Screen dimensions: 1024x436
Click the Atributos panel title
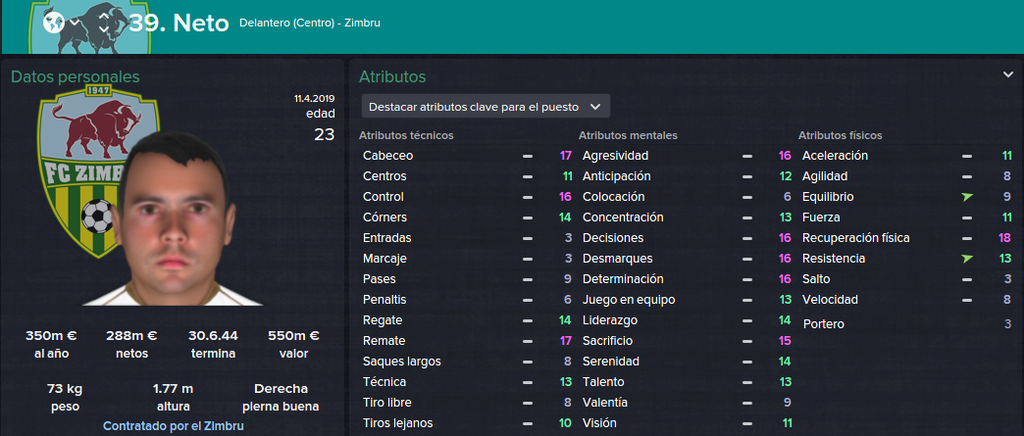click(392, 77)
